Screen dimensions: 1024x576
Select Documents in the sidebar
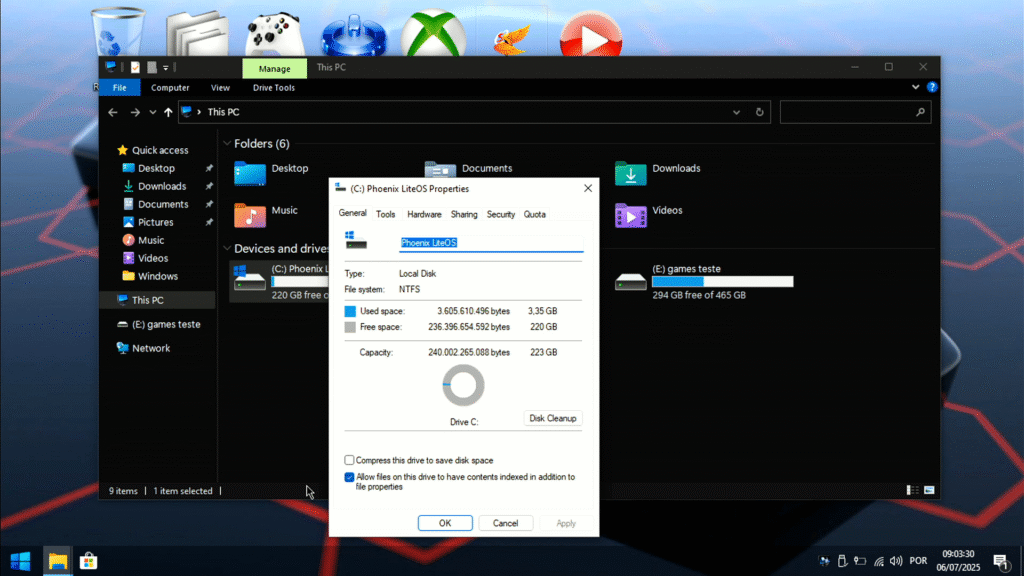(163, 204)
